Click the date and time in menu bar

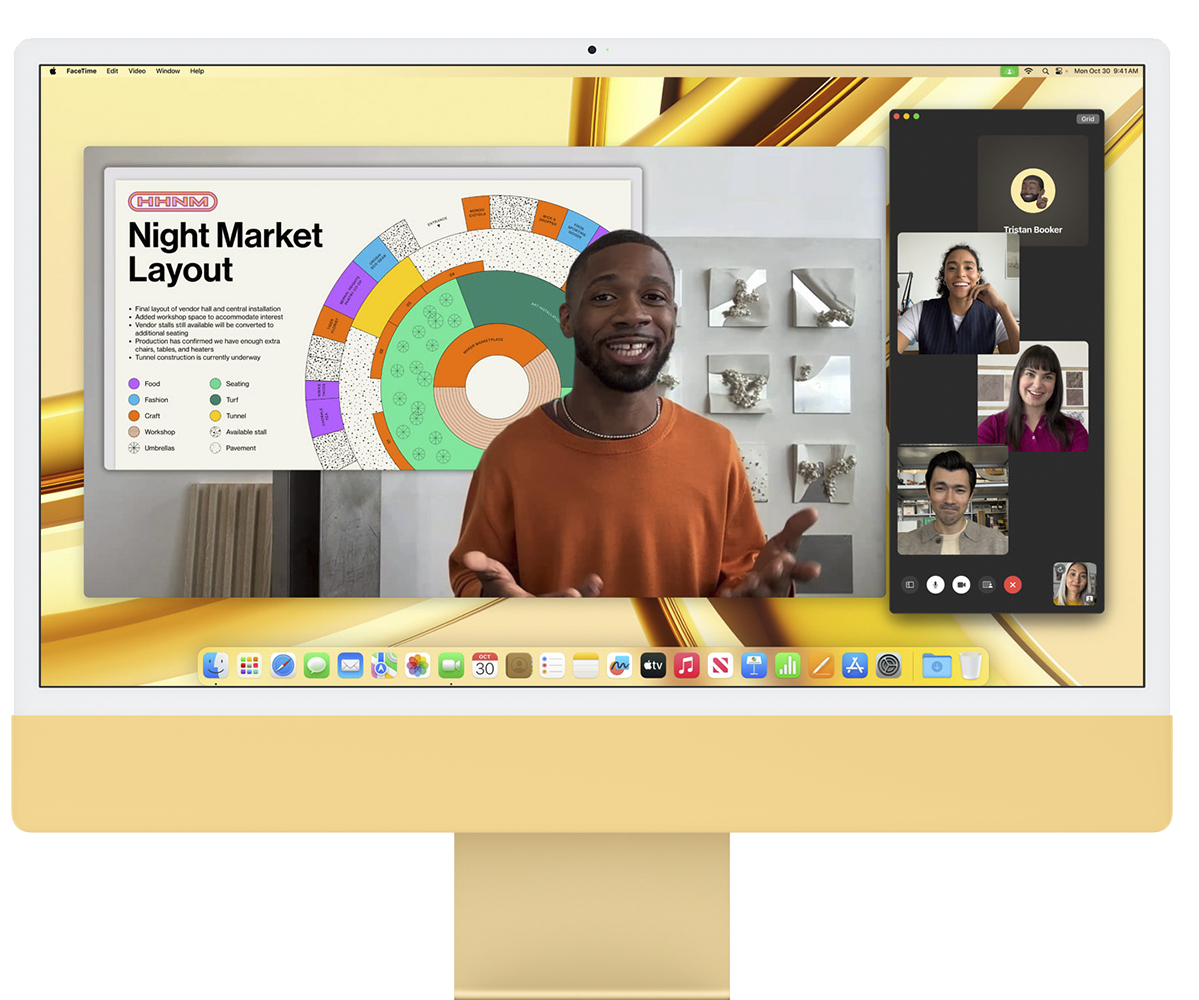(1106, 71)
